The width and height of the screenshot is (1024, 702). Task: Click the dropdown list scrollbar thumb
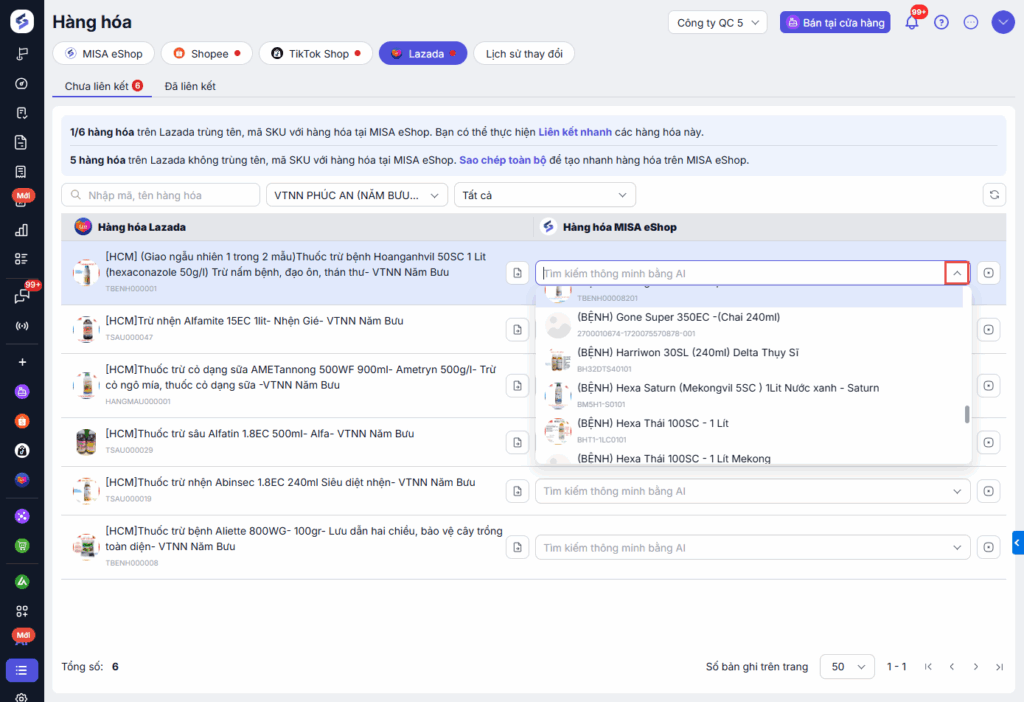click(967, 414)
